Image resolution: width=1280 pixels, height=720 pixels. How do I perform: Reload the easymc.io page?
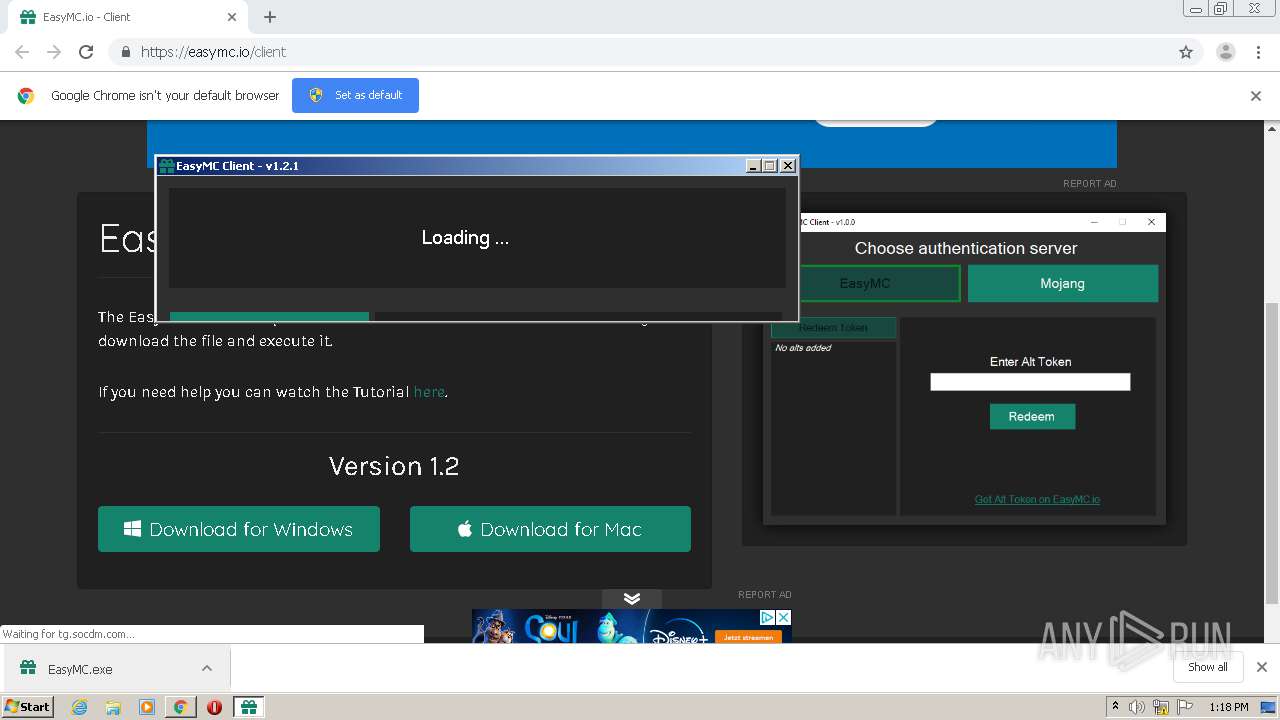(86, 52)
